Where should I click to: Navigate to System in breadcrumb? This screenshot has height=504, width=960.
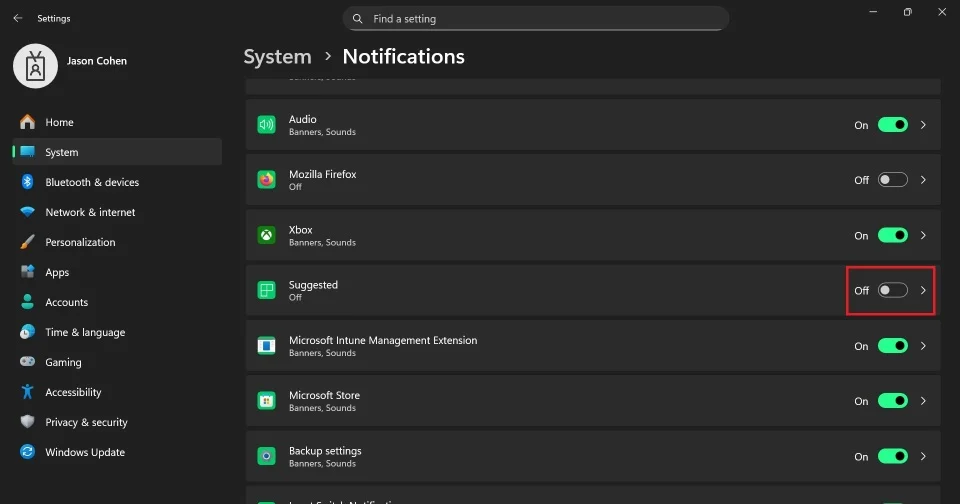coord(277,57)
